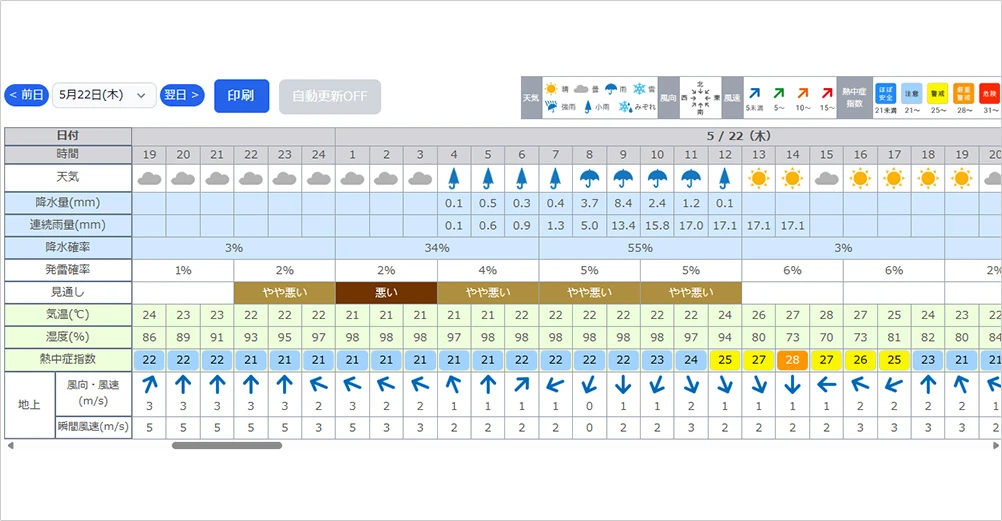
Task: Click the cloud weather icon at 15 o'clock
Action: (x=826, y=178)
